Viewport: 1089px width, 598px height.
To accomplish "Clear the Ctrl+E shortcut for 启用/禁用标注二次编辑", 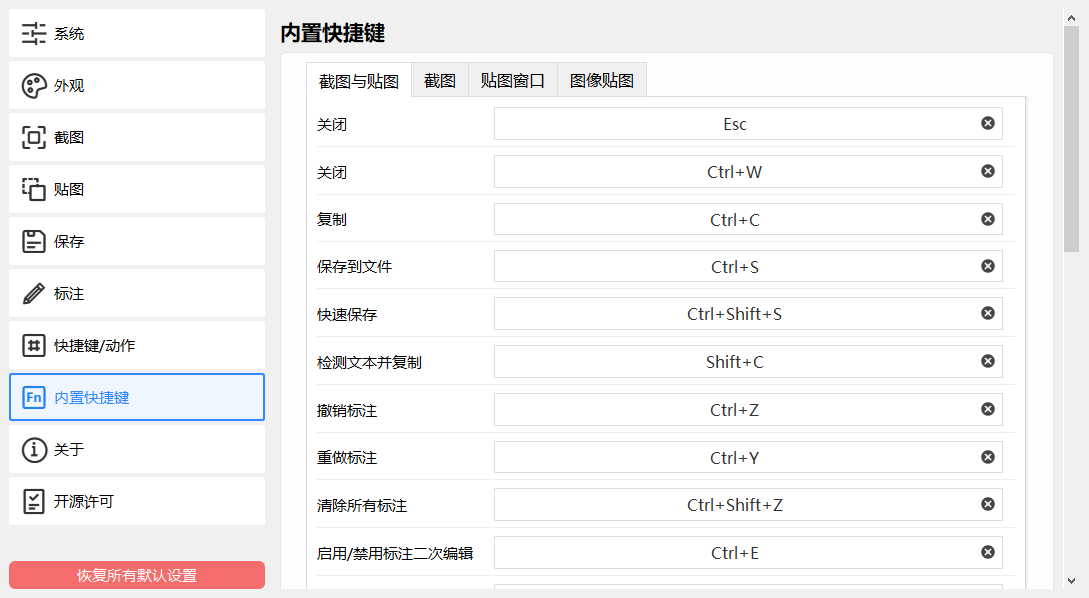I will pos(988,552).
